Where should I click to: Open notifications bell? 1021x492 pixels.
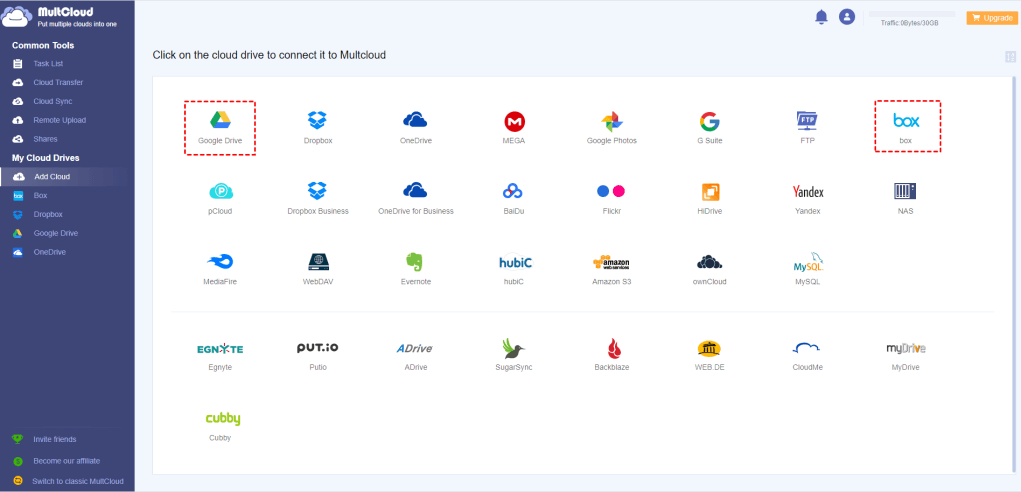[821, 18]
